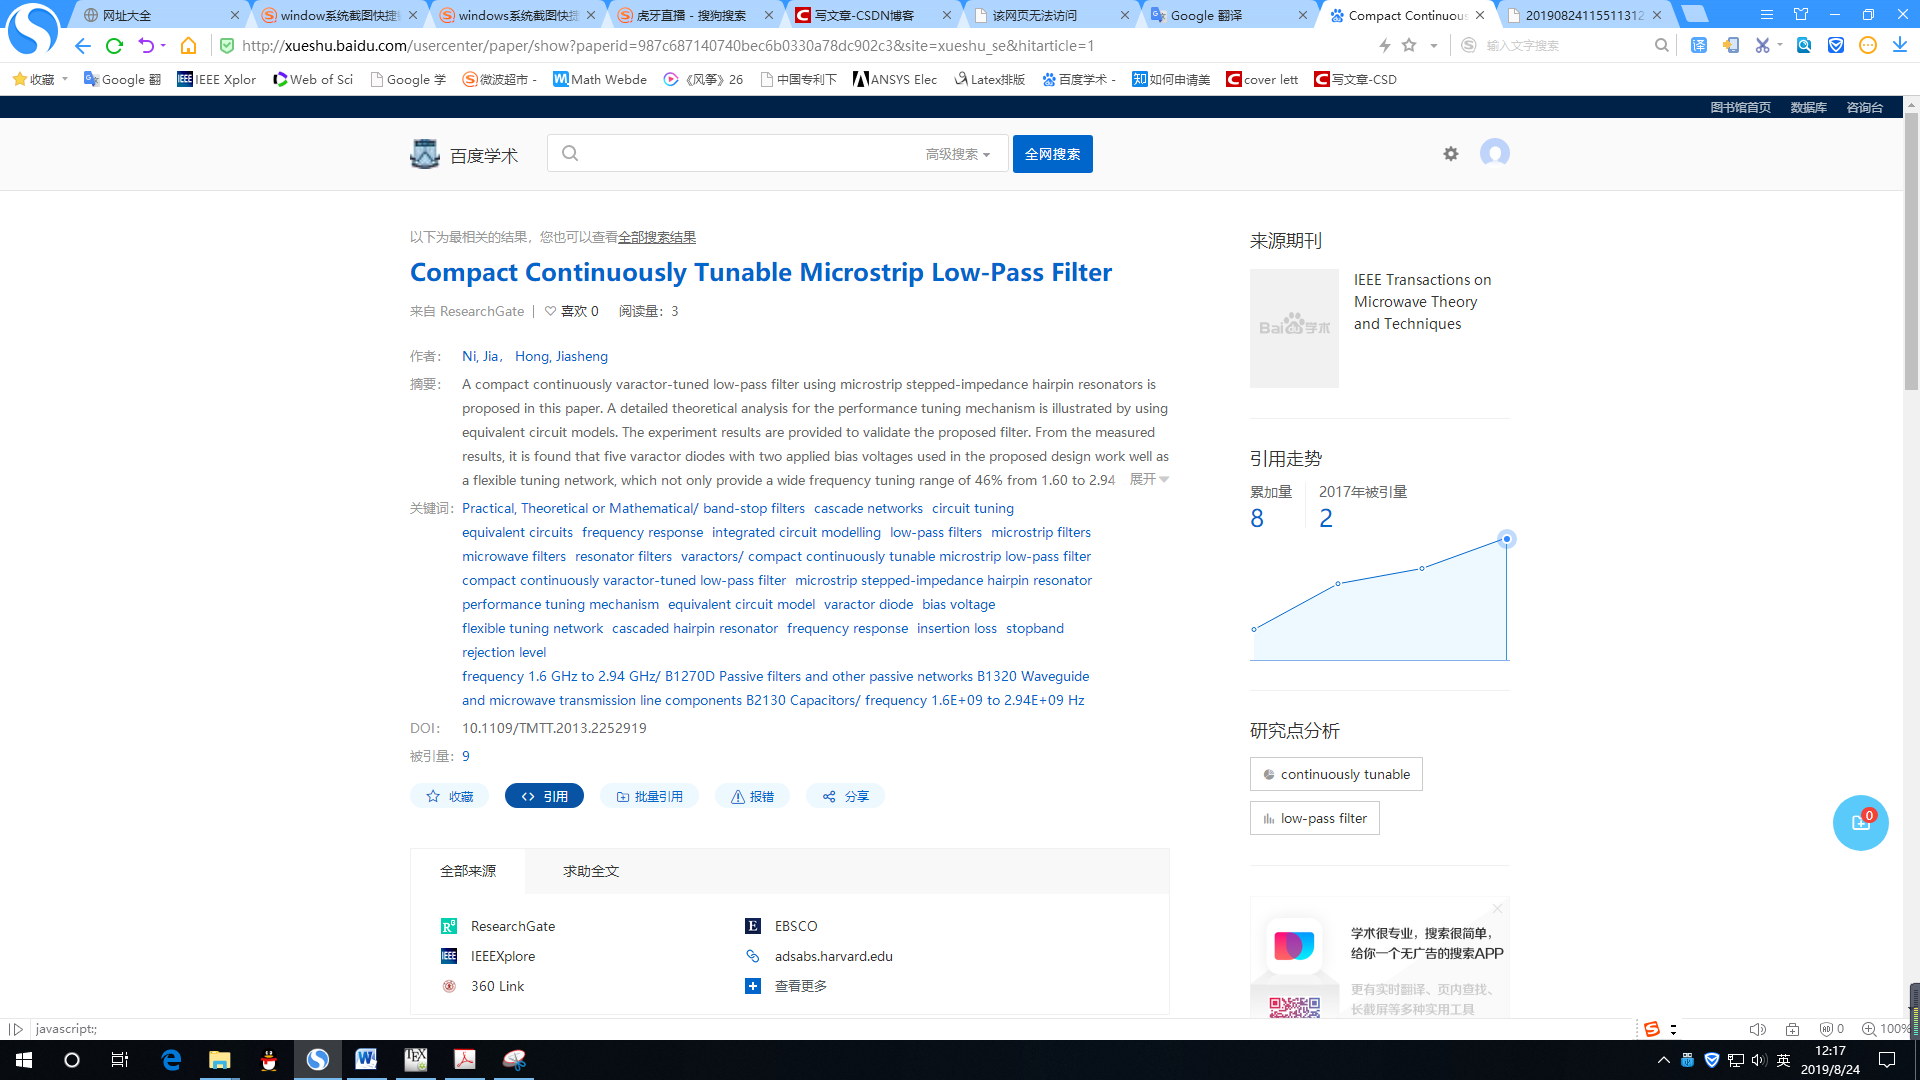Open the IEEEXplore source link
The height and width of the screenshot is (1080, 1920).
click(x=502, y=957)
